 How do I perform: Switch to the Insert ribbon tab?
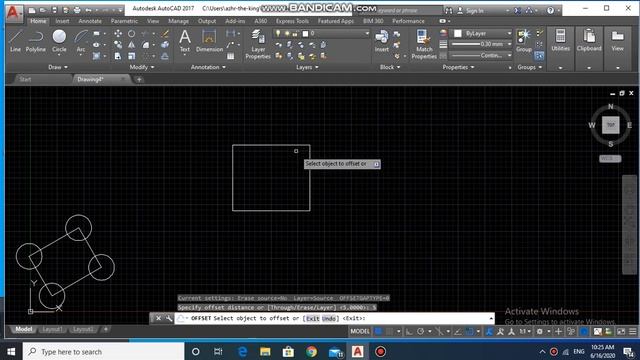click(62, 21)
